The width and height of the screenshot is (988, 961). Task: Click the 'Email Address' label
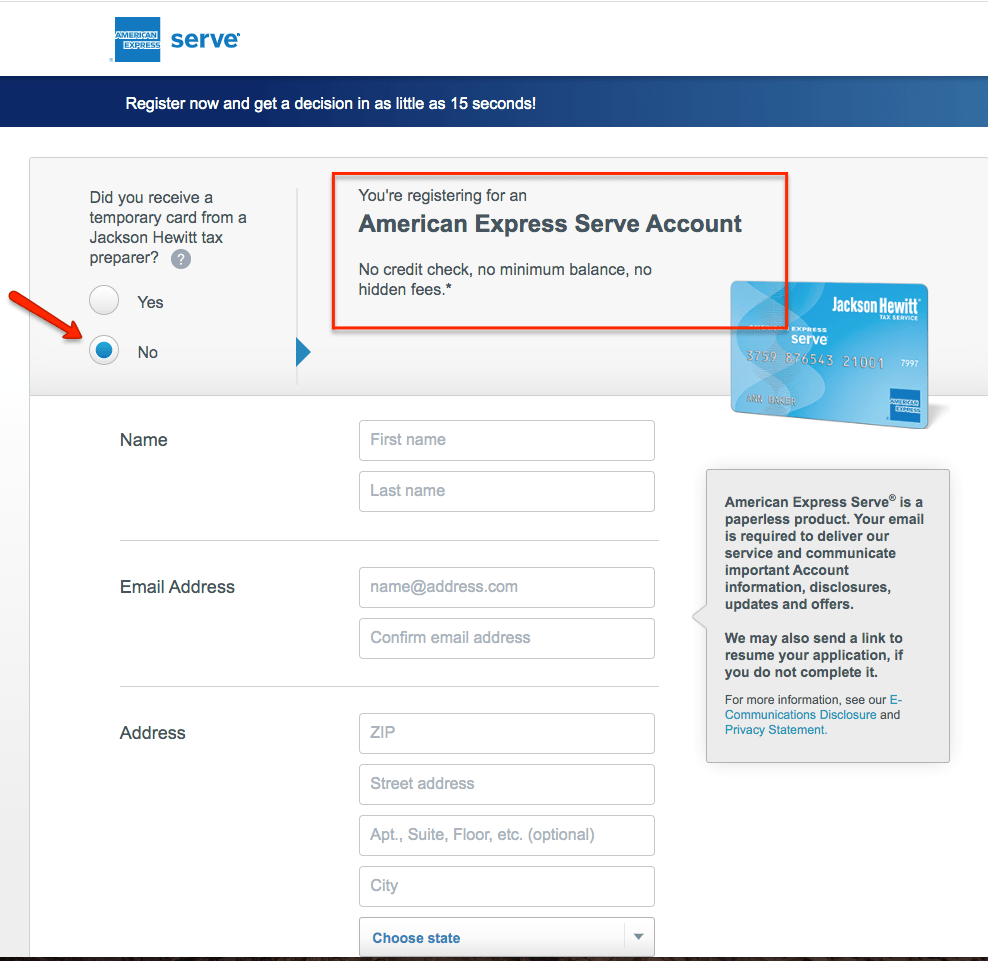177,587
